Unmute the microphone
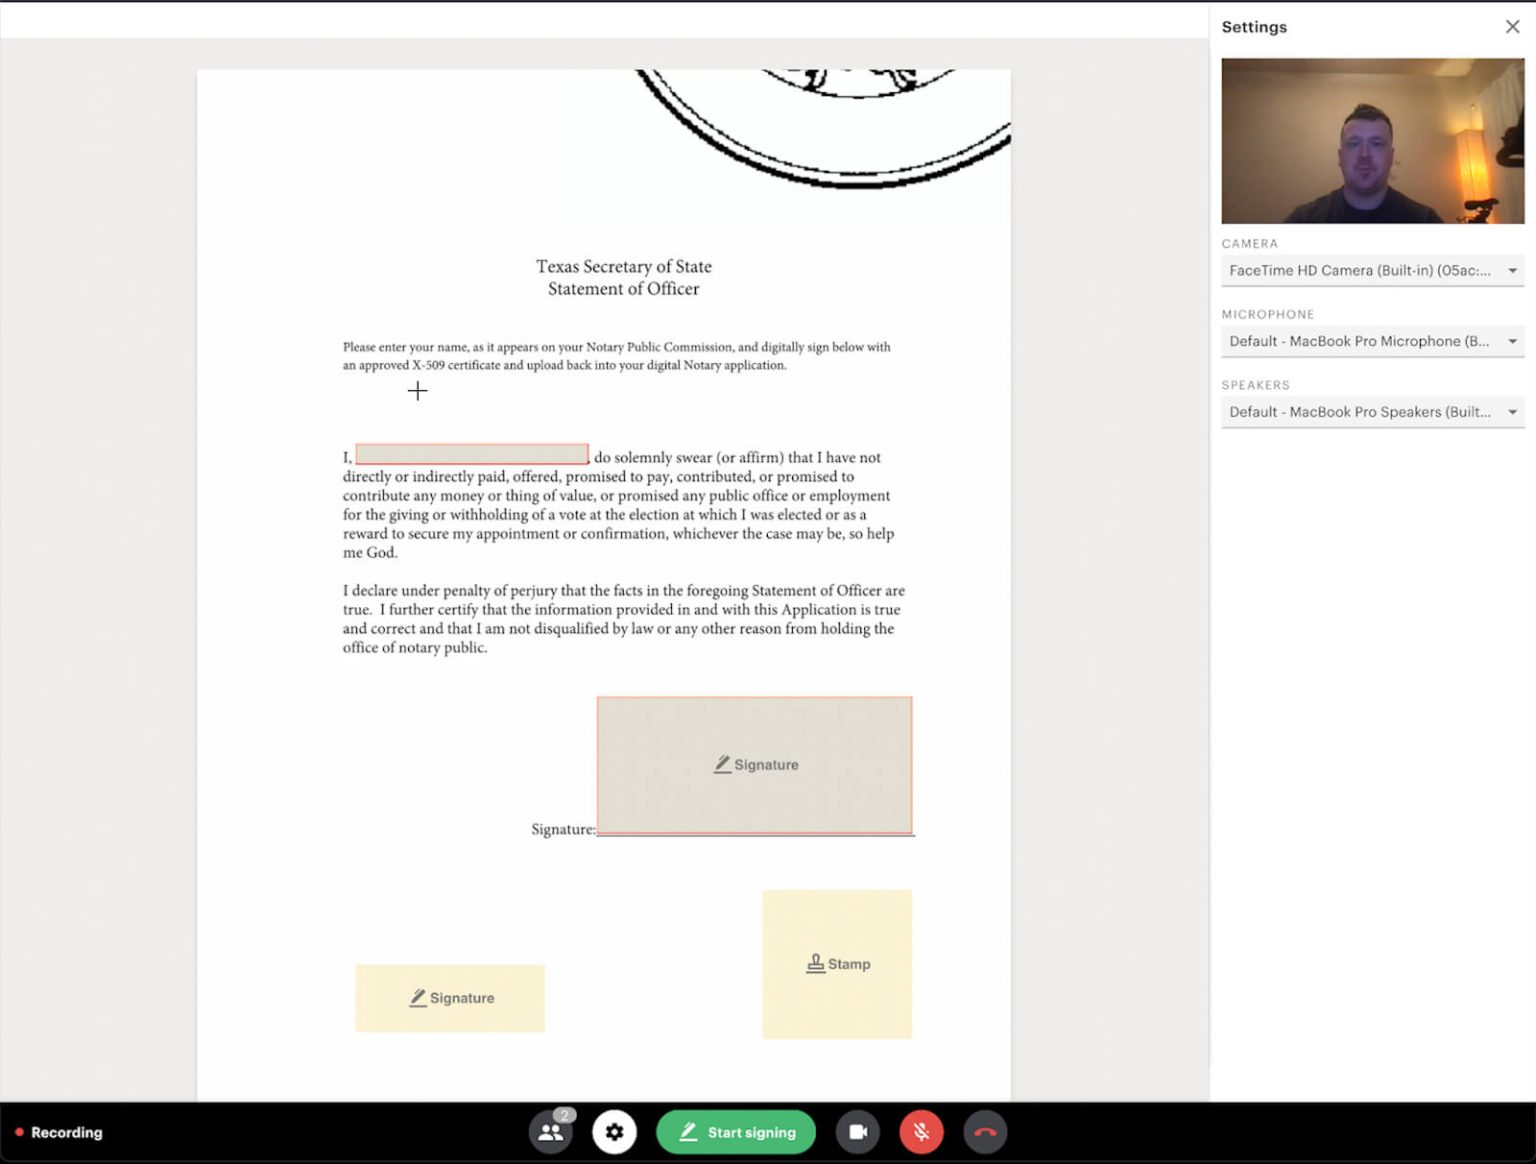 click(921, 1132)
